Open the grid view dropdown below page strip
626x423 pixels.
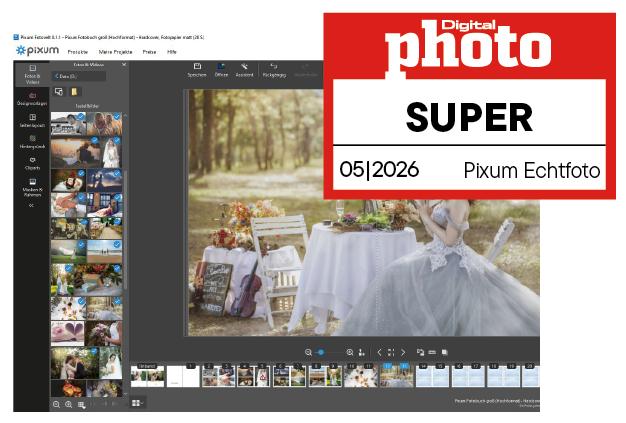pos(137,403)
